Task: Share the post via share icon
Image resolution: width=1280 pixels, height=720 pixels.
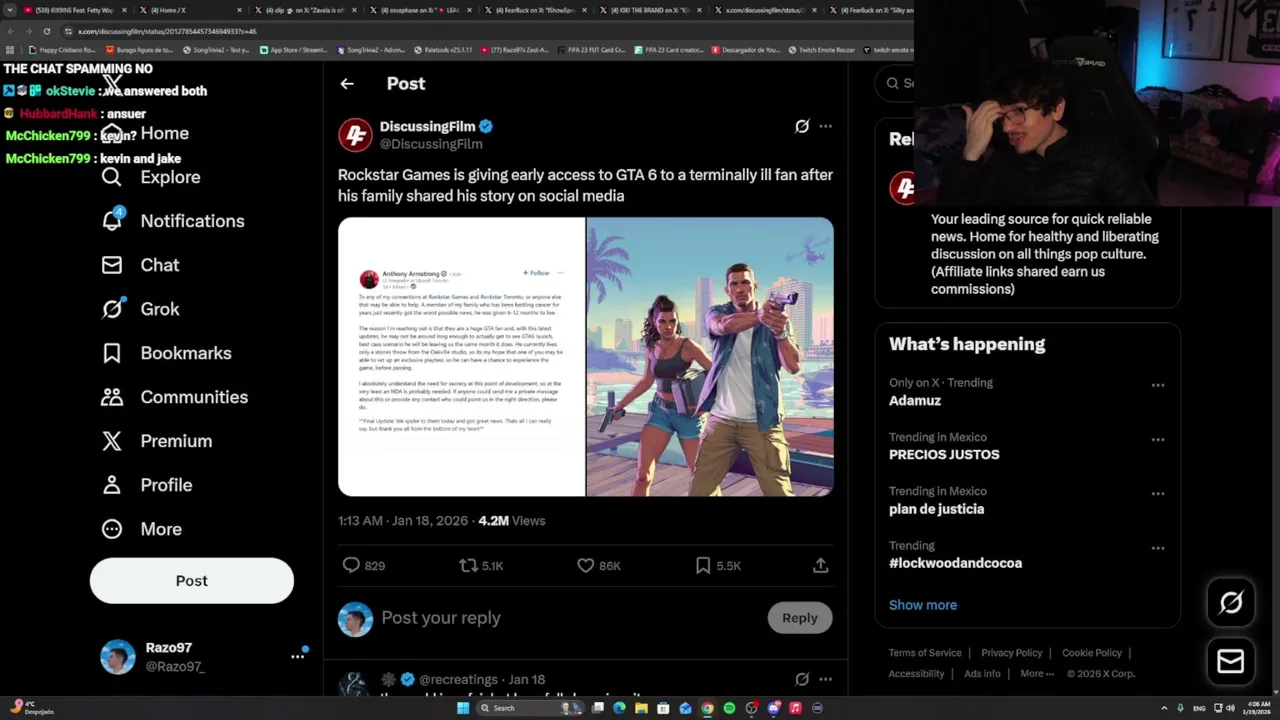Action: 820,565
